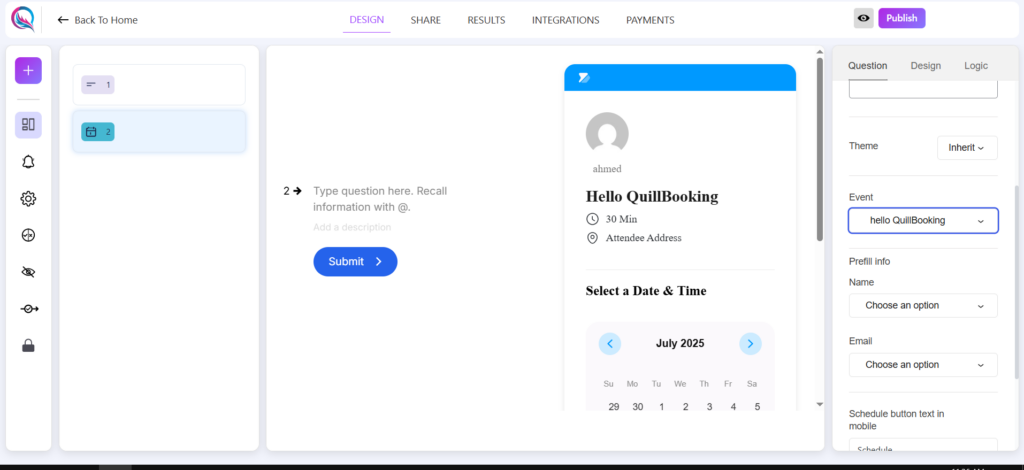Click preview scrollbar up arrow
Viewport: 1024px width, 470px height.
820,52
